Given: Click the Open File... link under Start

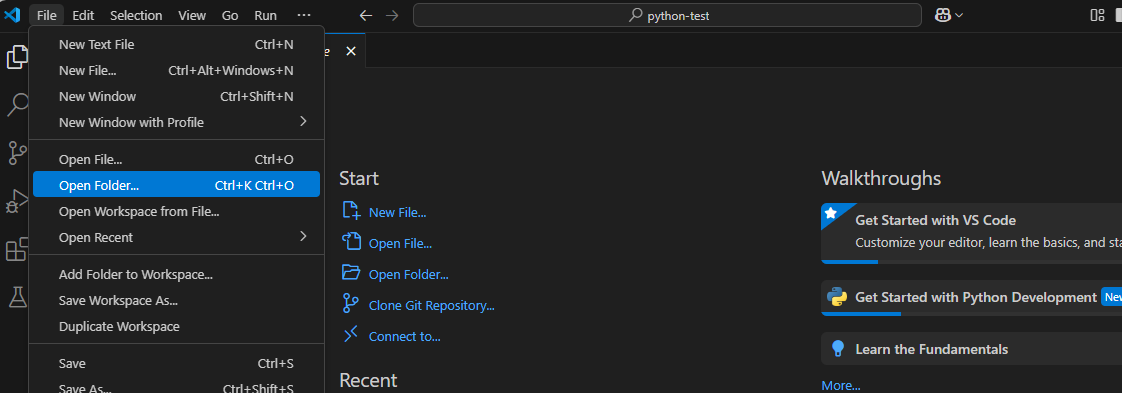Looking at the screenshot, I should (400, 243).
